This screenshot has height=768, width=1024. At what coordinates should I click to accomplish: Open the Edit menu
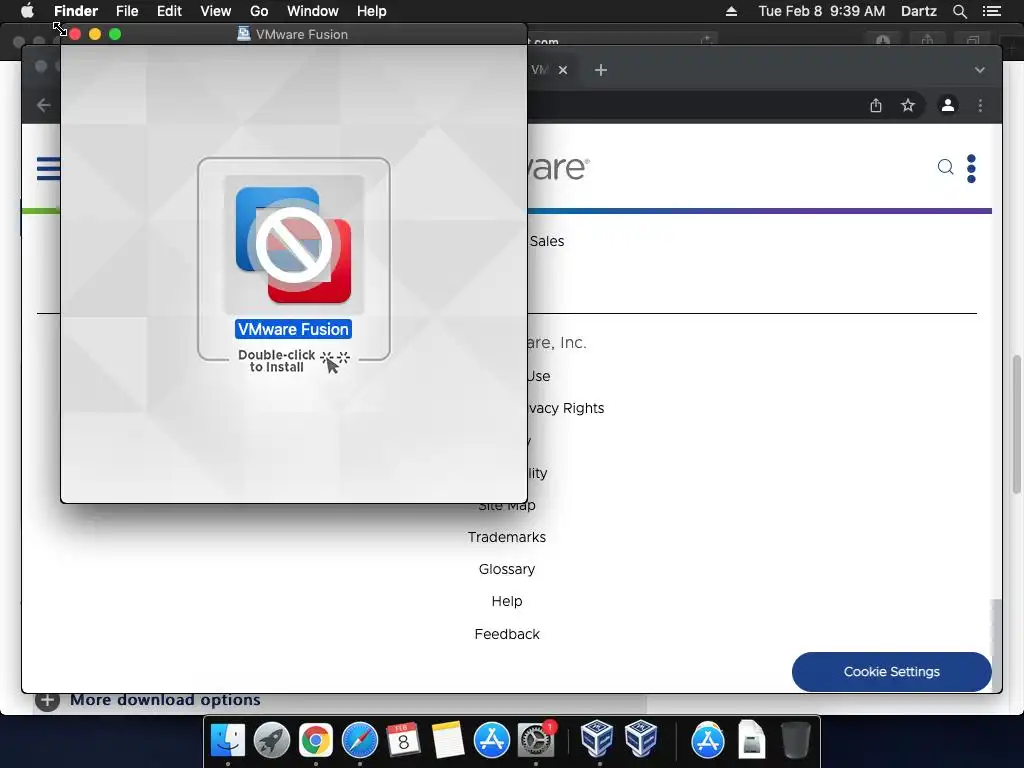click(169, 11)
